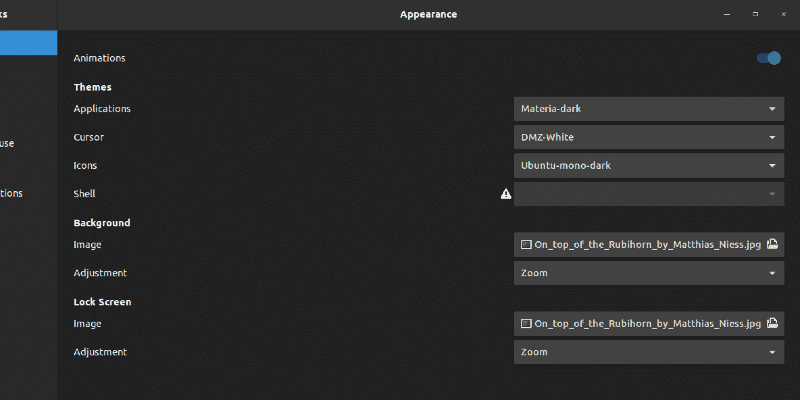Screen dimensions: 800x400
Task: Open the Icons theme dropdown showing Ubuntu-mono-dark
Action: (x=648, y=166)
